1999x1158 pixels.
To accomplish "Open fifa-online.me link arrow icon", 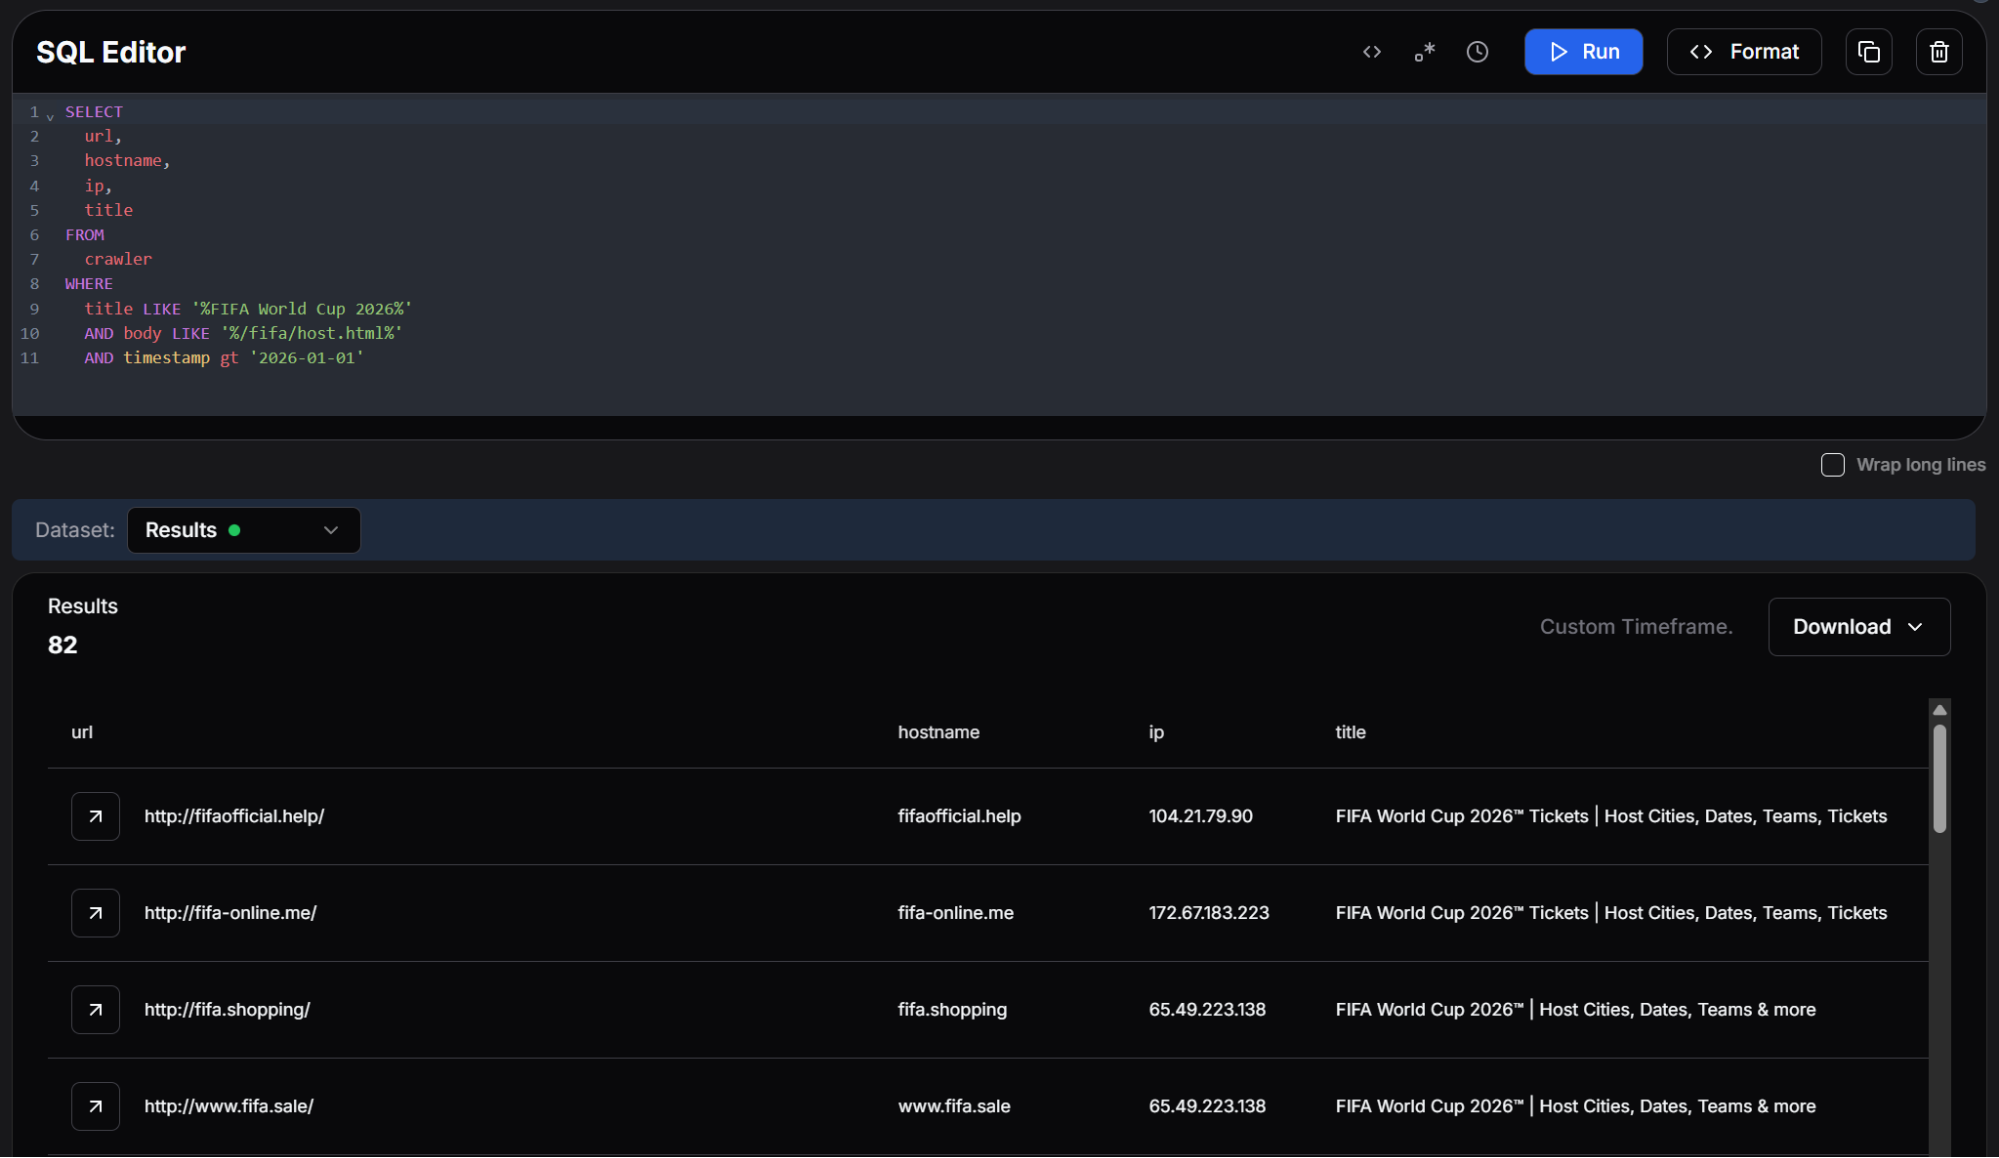I will [96, 913].
